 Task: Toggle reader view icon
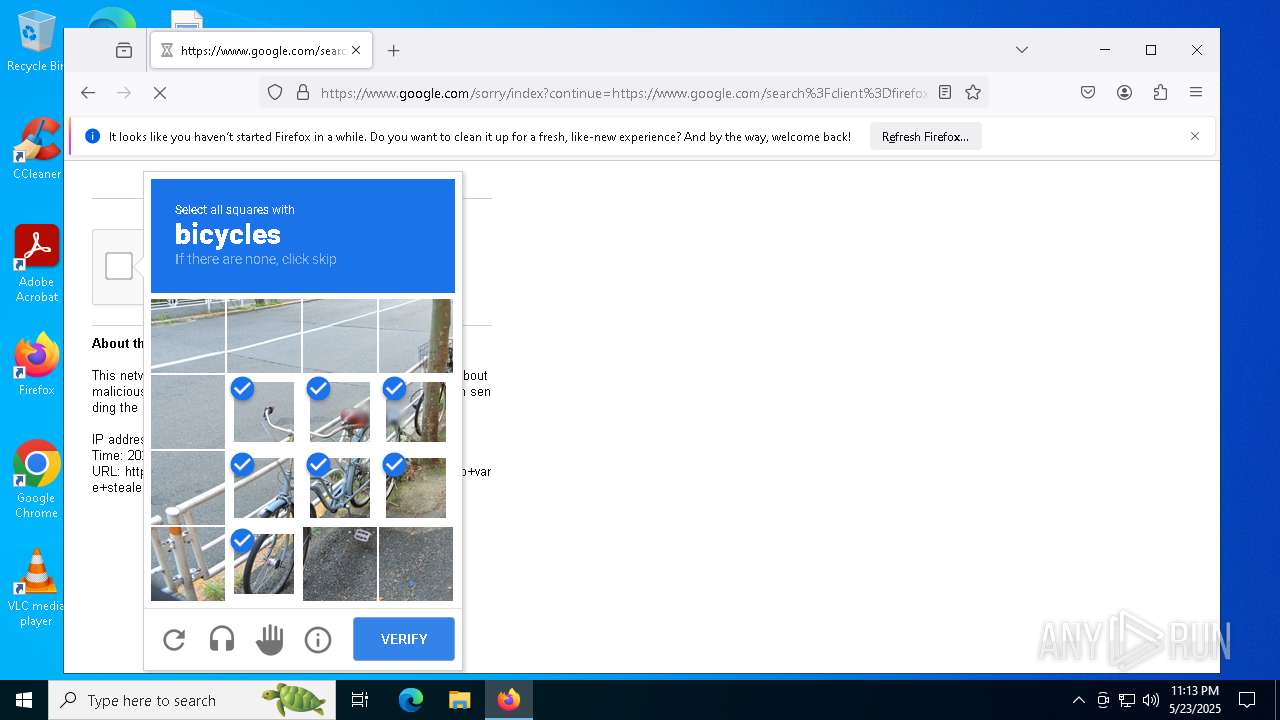click(945, 93)
